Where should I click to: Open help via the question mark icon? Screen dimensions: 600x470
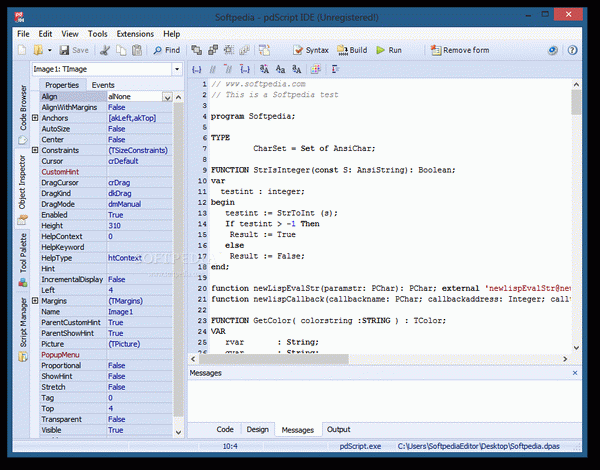[x=572, y=50]
